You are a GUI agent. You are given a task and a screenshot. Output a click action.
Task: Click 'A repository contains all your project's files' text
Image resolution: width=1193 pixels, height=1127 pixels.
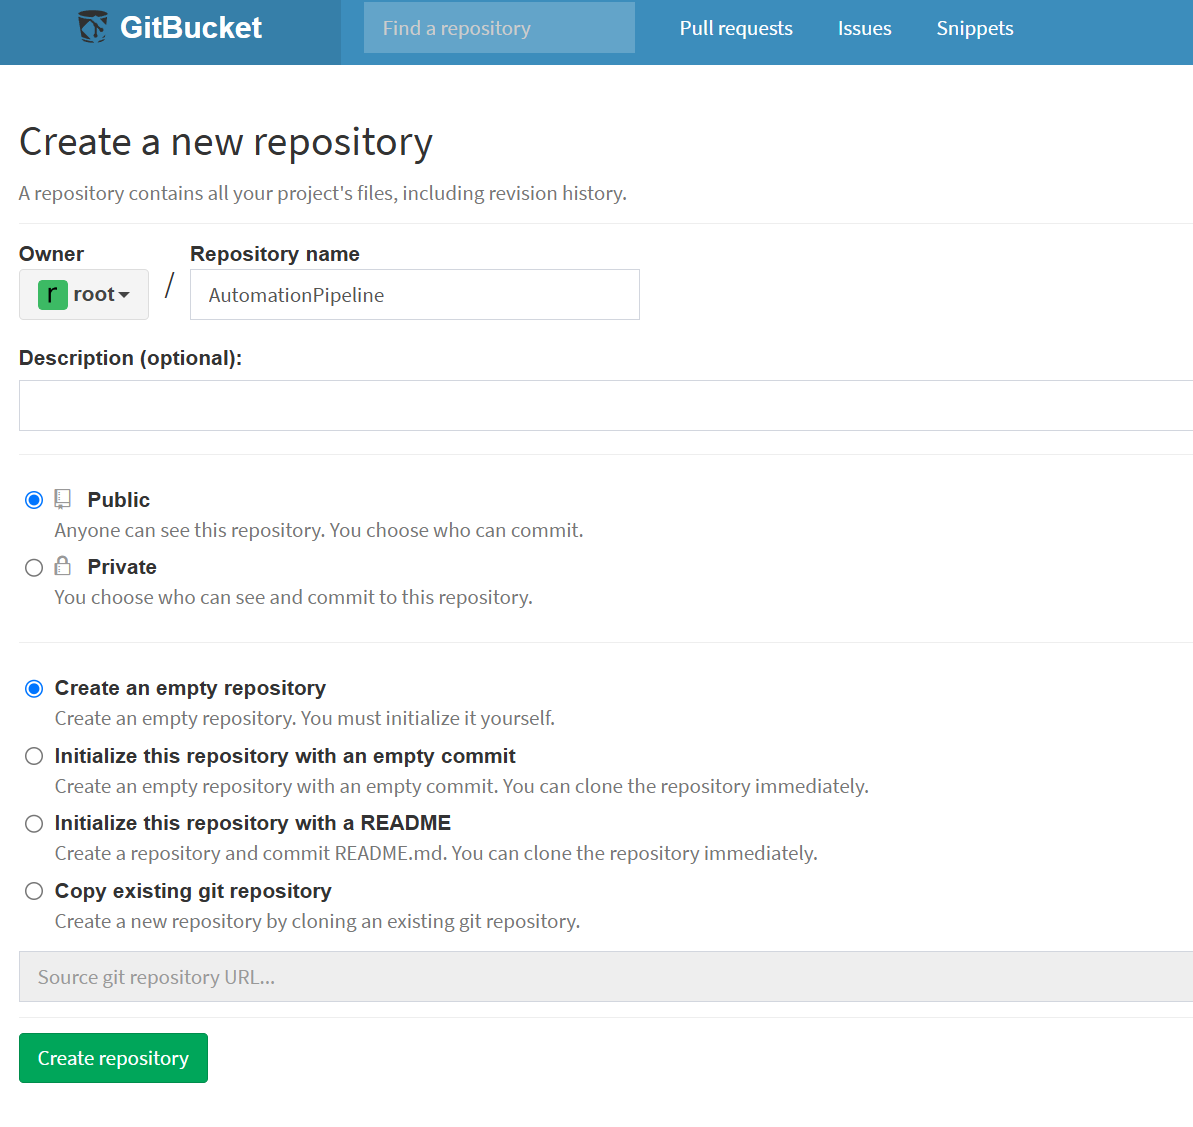(323, 193)
